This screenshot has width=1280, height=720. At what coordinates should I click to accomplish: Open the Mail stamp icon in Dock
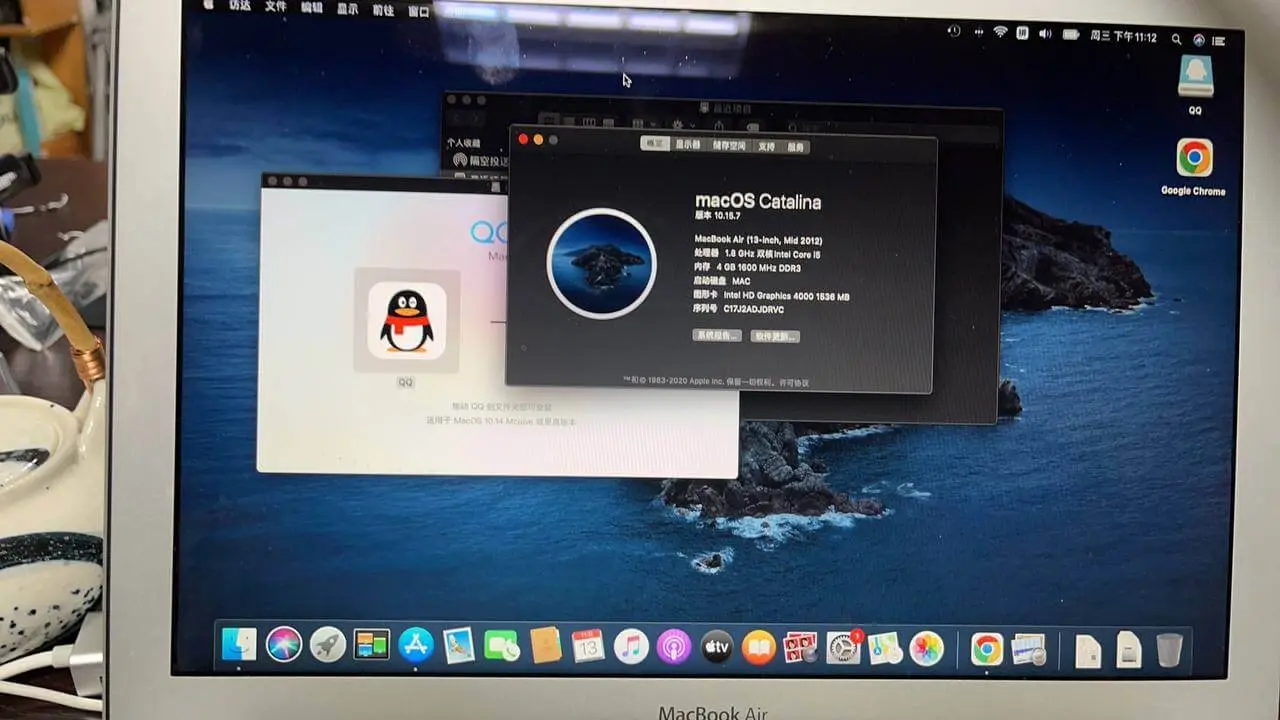pyautogui.click(x=459, y=646)
